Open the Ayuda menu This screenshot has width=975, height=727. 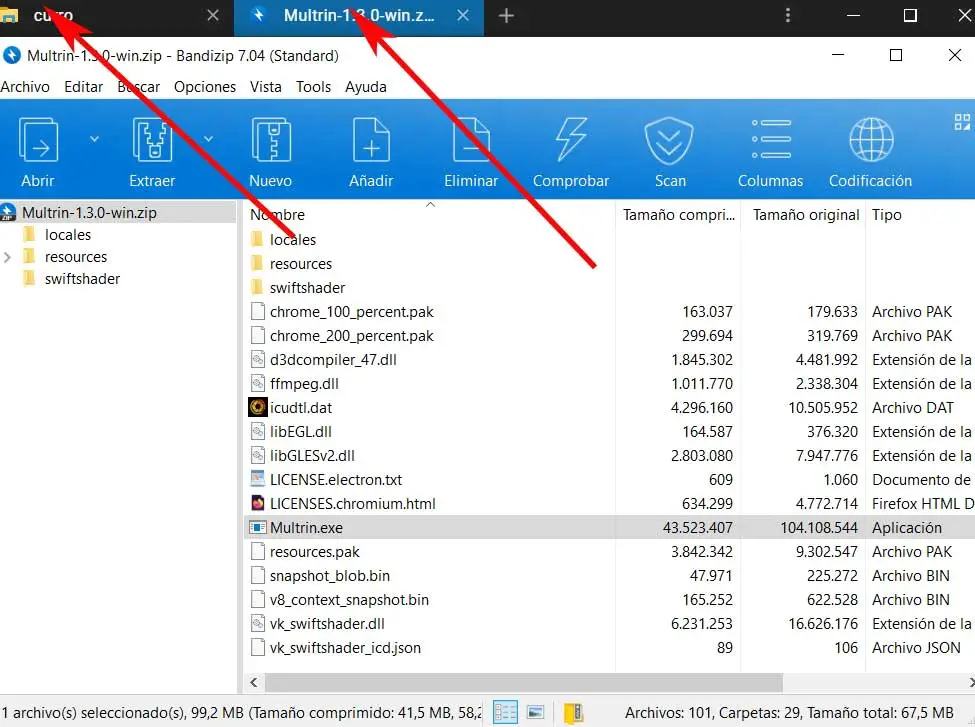pos(366,86)
